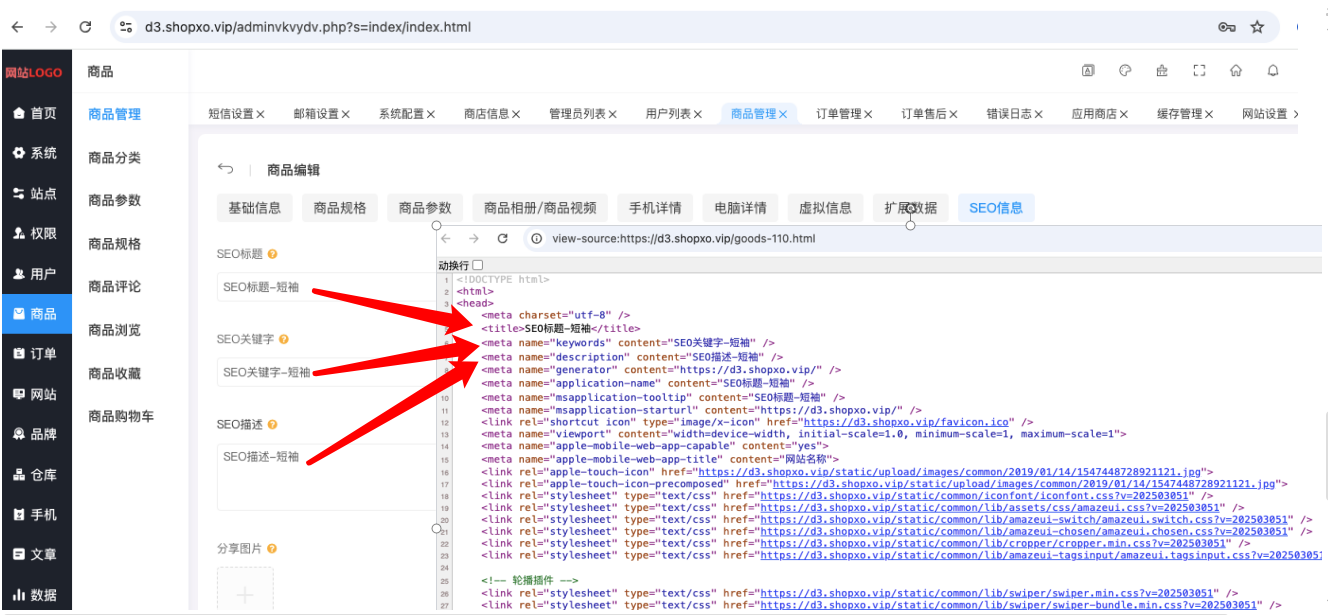Screen dimensions: 1328x615
Task: Enable the 自动换行 line wrap checkbox
Action: point(478,265)
